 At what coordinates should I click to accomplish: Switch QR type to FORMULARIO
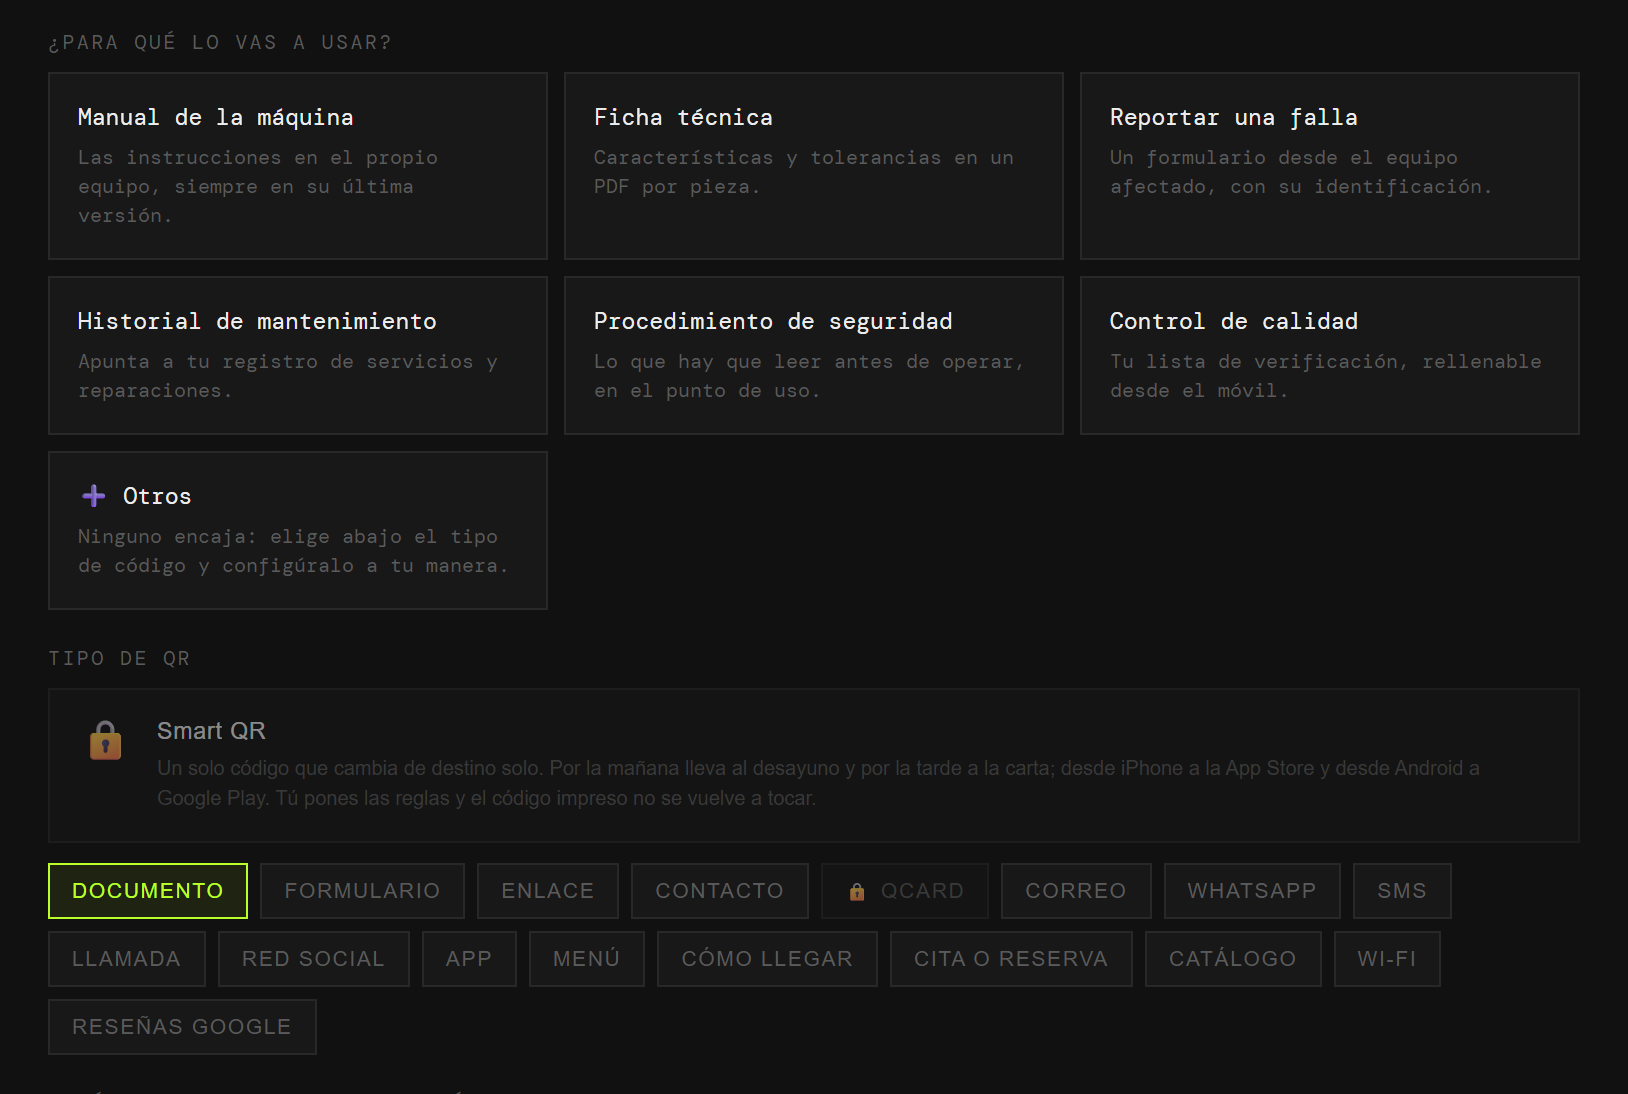coord(362,891)
